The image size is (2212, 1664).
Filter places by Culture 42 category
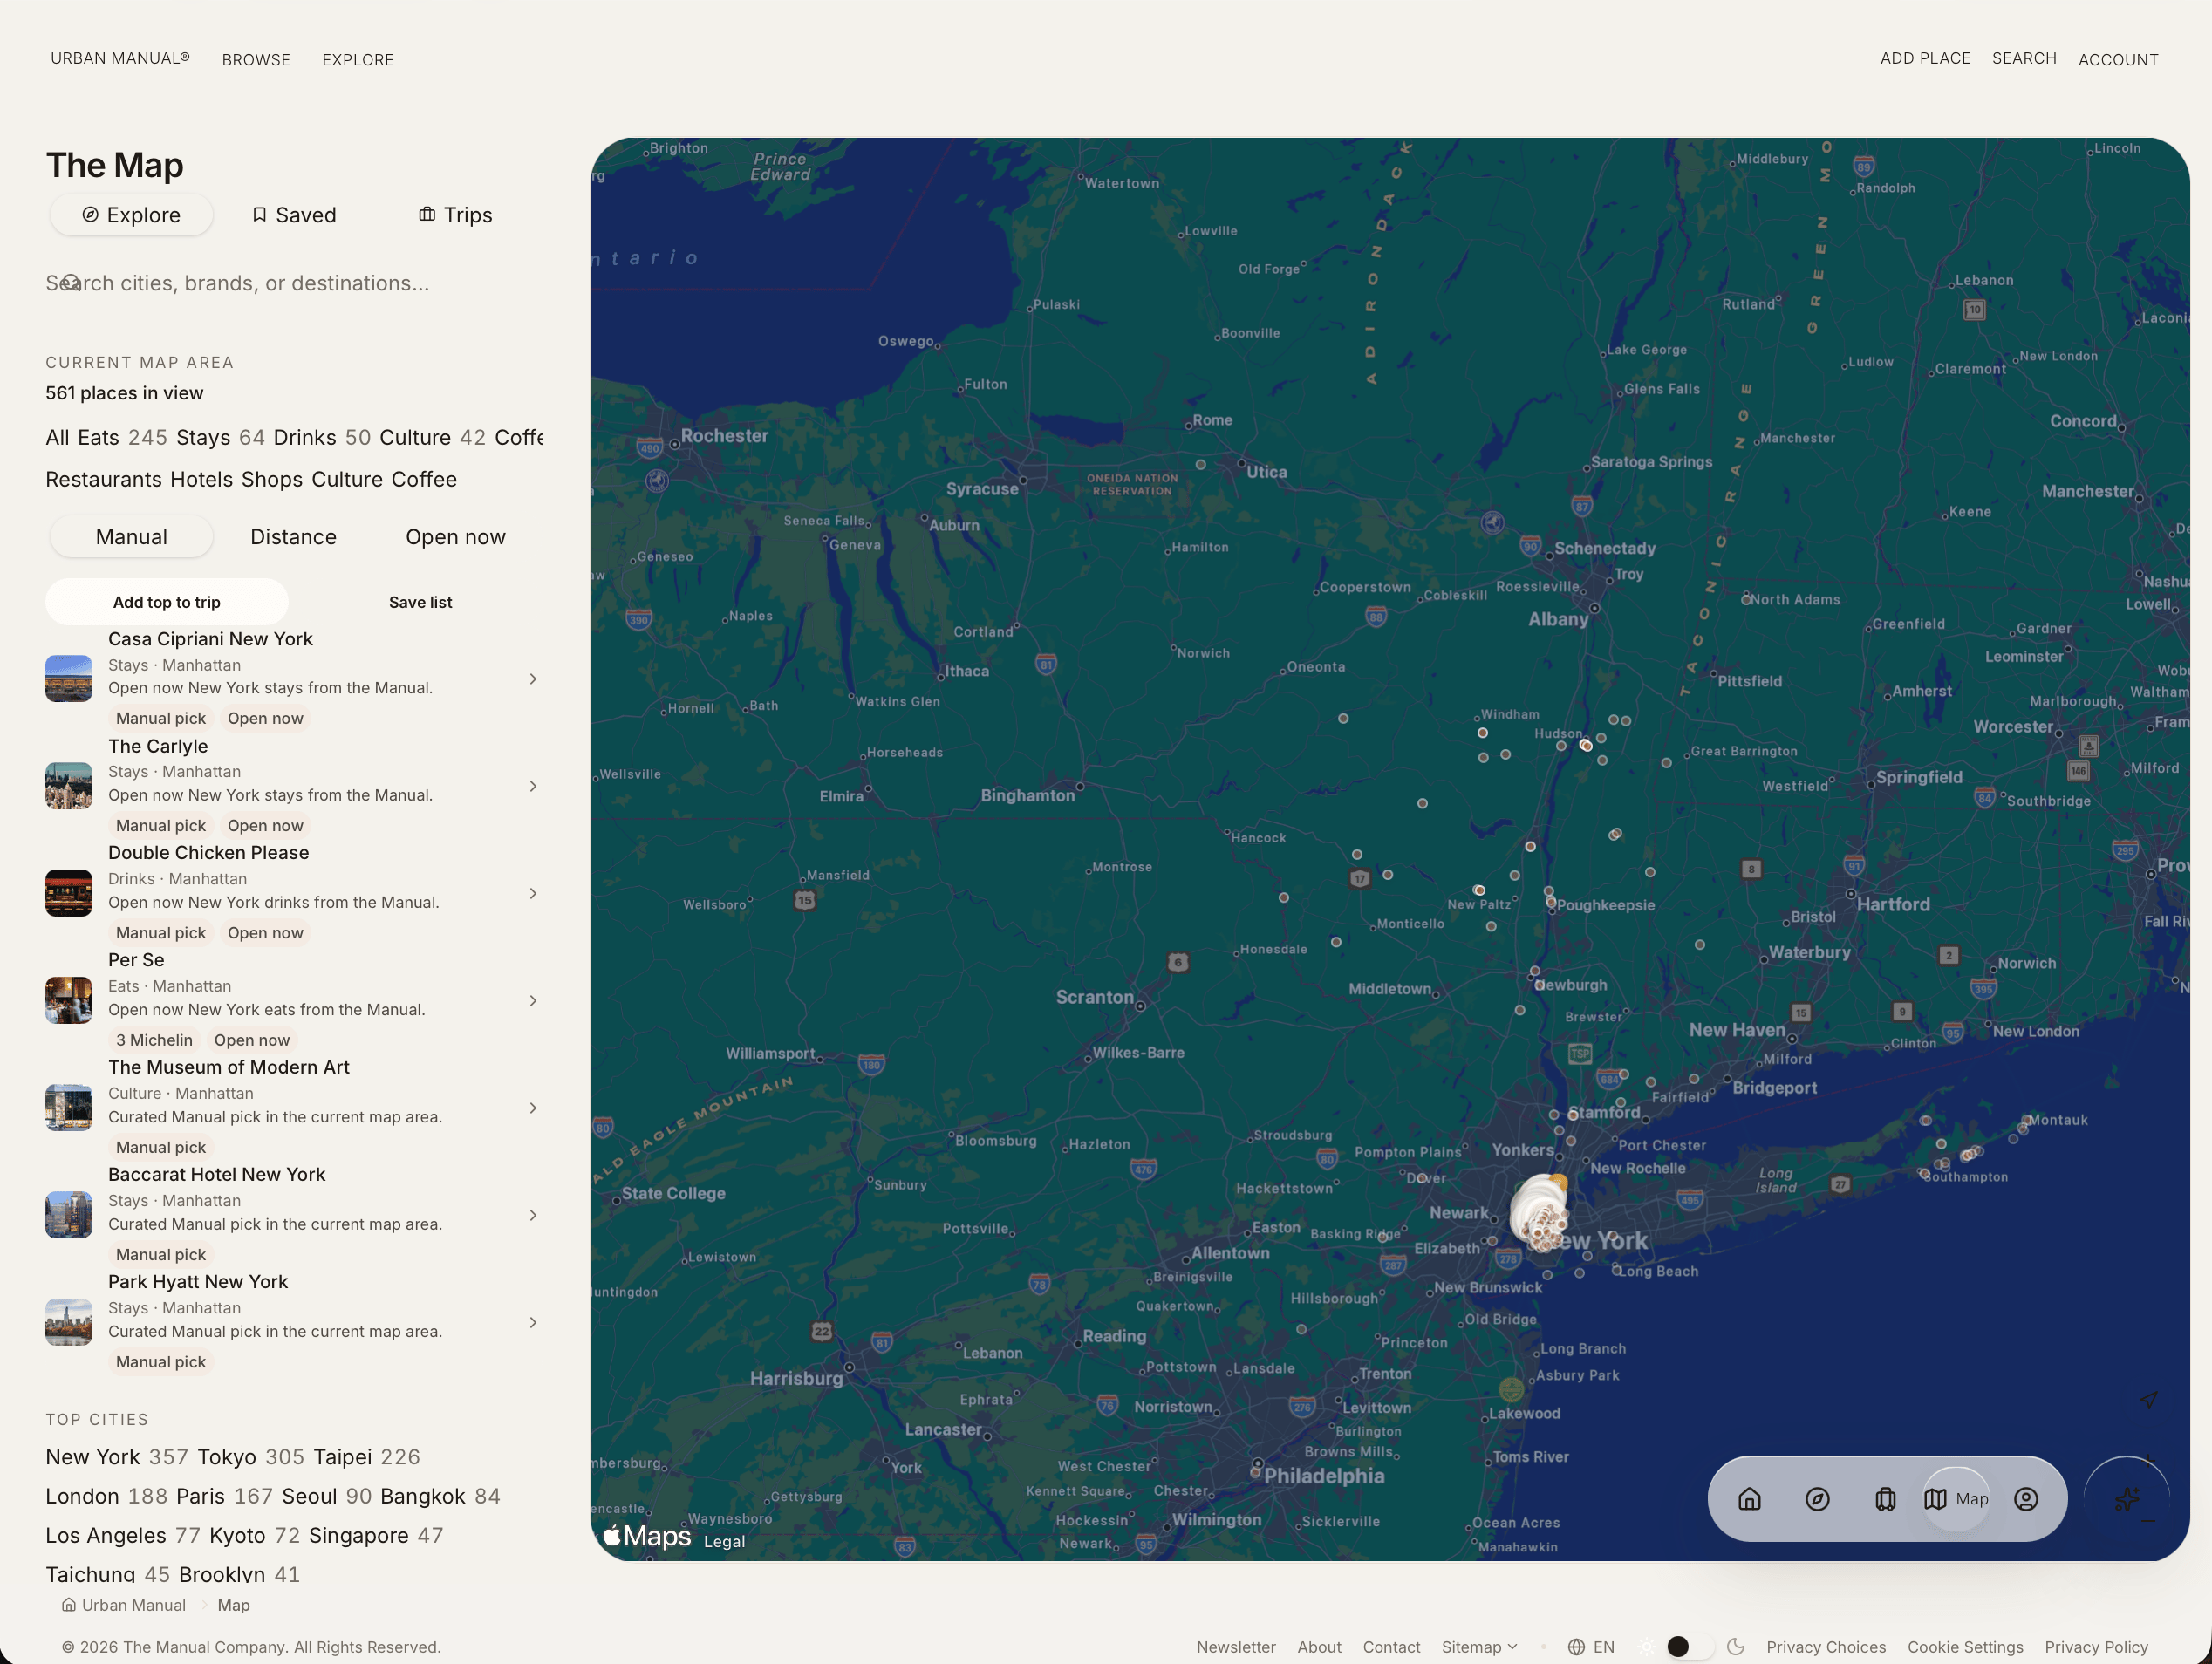(x=432, y=438)
